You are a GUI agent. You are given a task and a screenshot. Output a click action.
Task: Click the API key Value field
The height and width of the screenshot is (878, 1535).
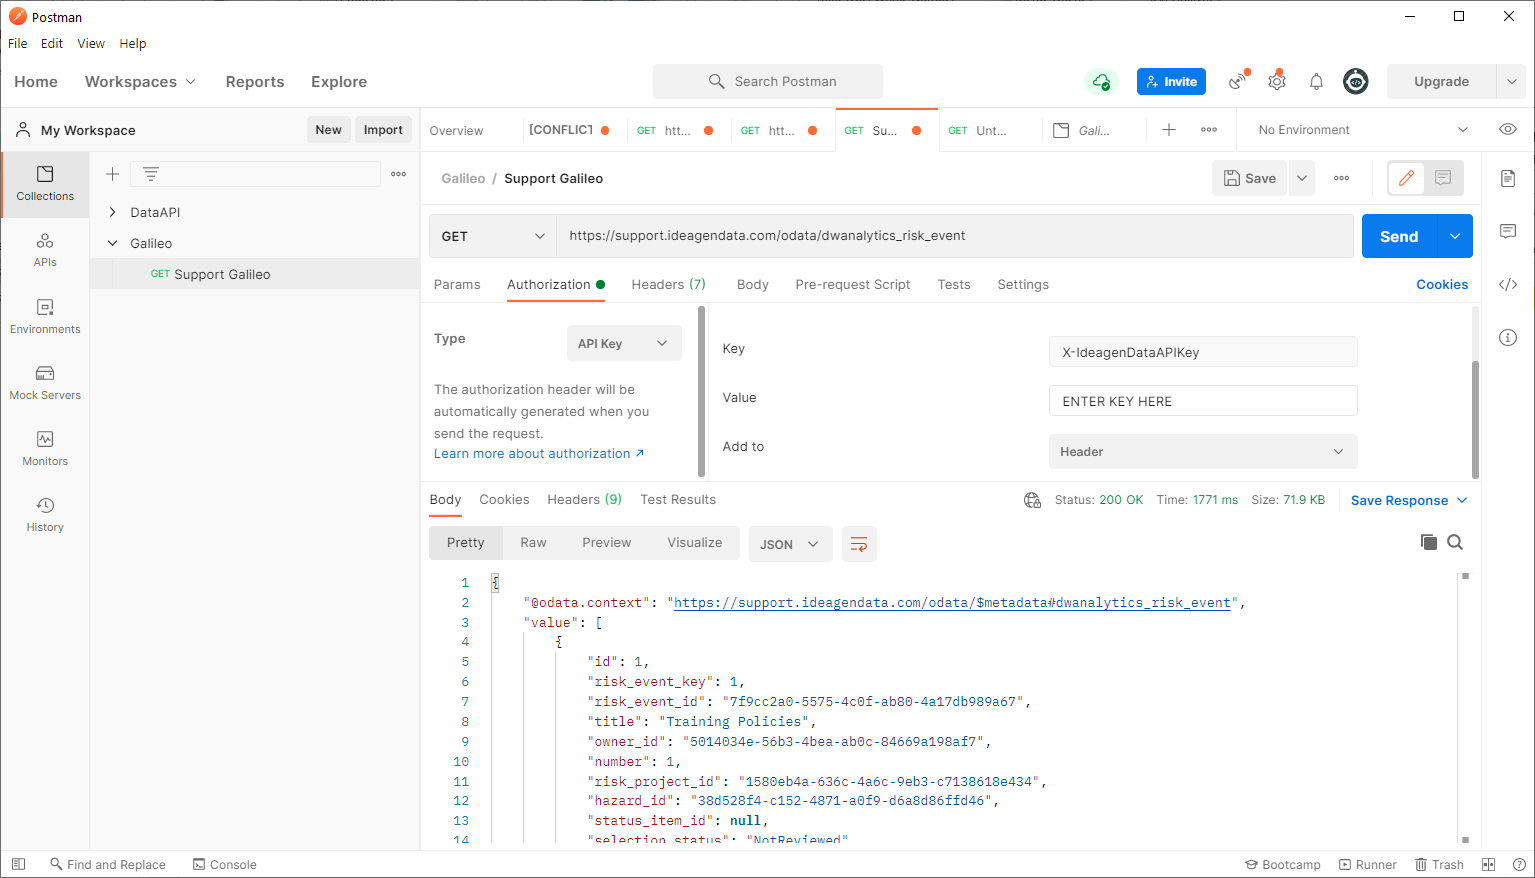coord(1203,401)
